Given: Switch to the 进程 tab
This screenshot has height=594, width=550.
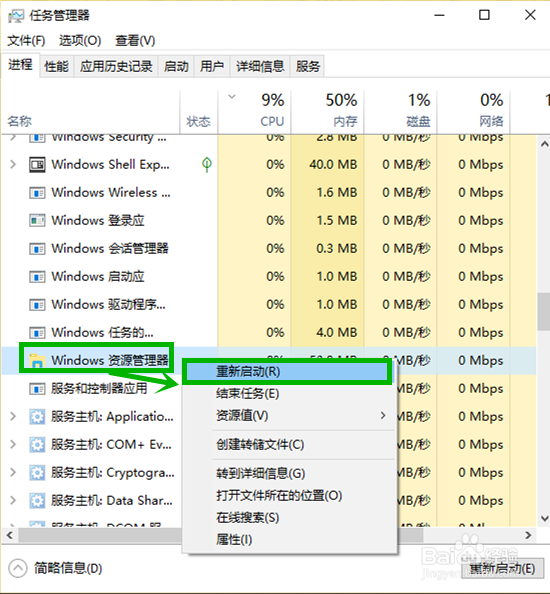Looking at the screenshot, I should pyautogui.click(x=20, y=65).
